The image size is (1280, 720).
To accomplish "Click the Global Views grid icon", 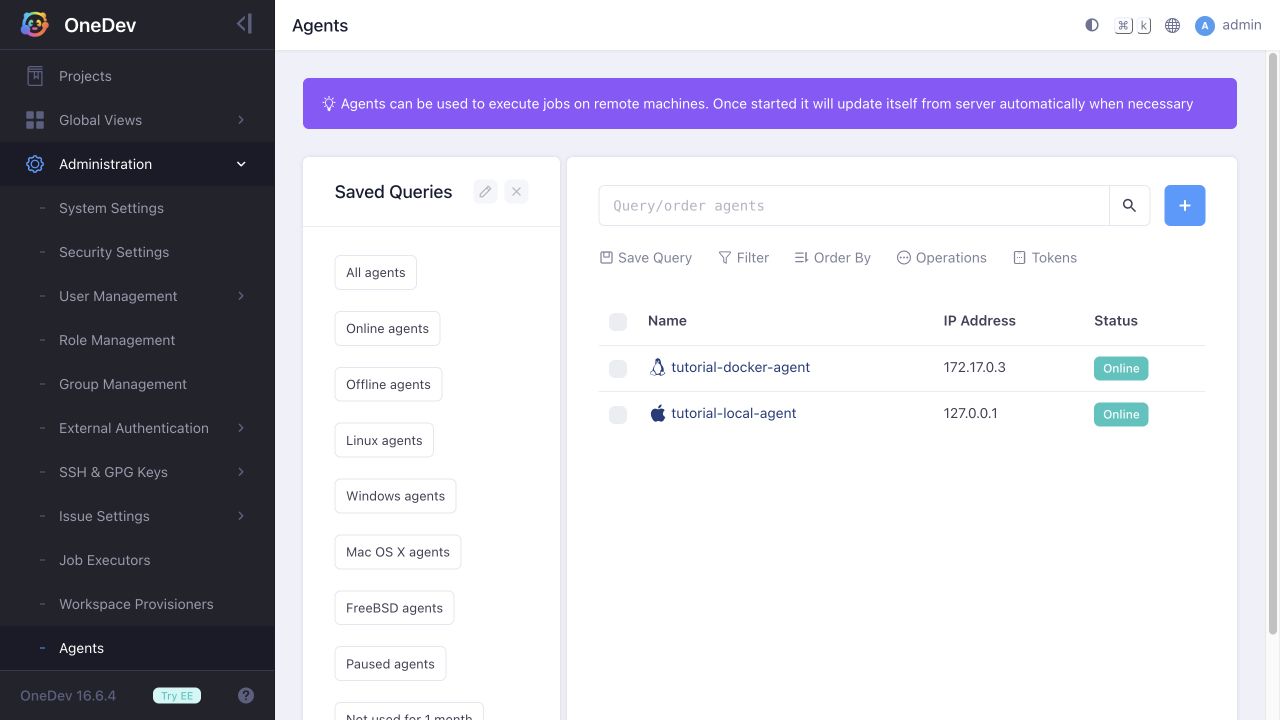I will (35, 120).
